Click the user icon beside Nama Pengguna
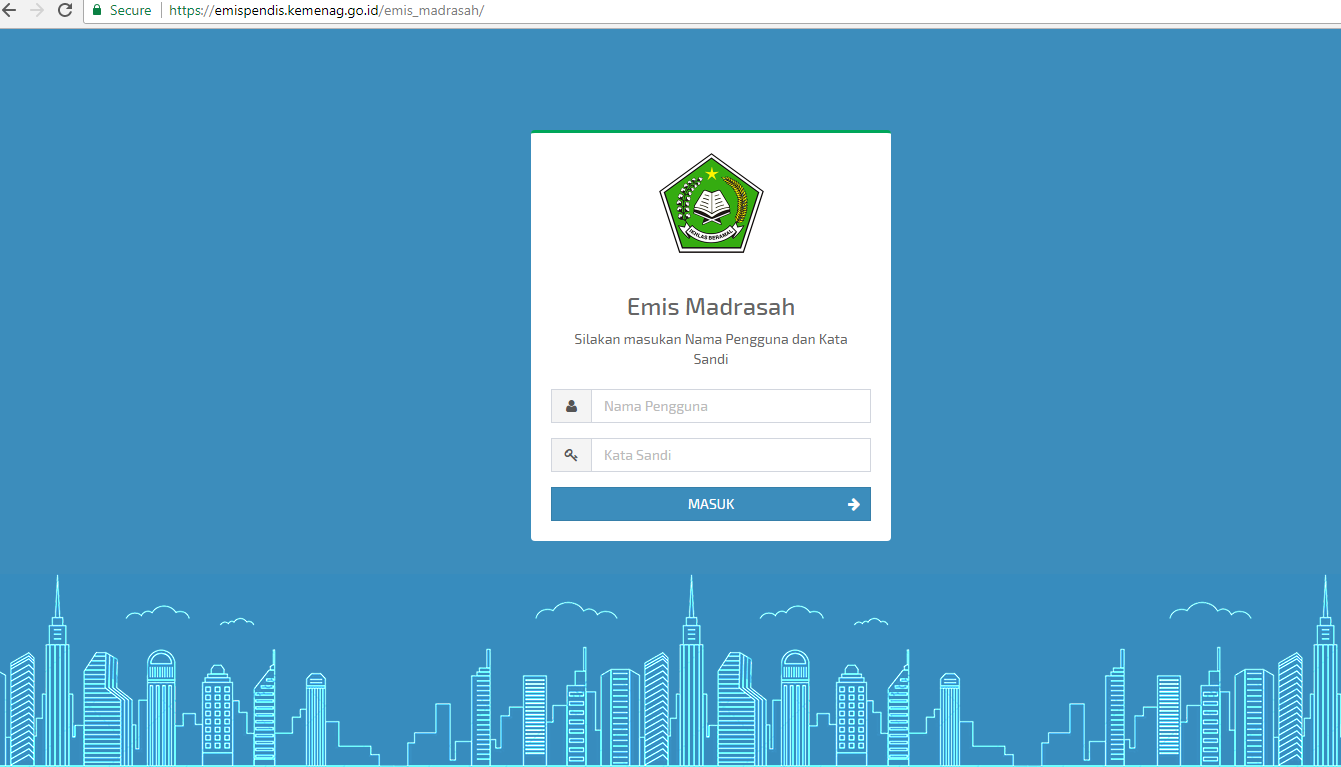This screenshot has height=767, width=1341. [x=571, y=406]
